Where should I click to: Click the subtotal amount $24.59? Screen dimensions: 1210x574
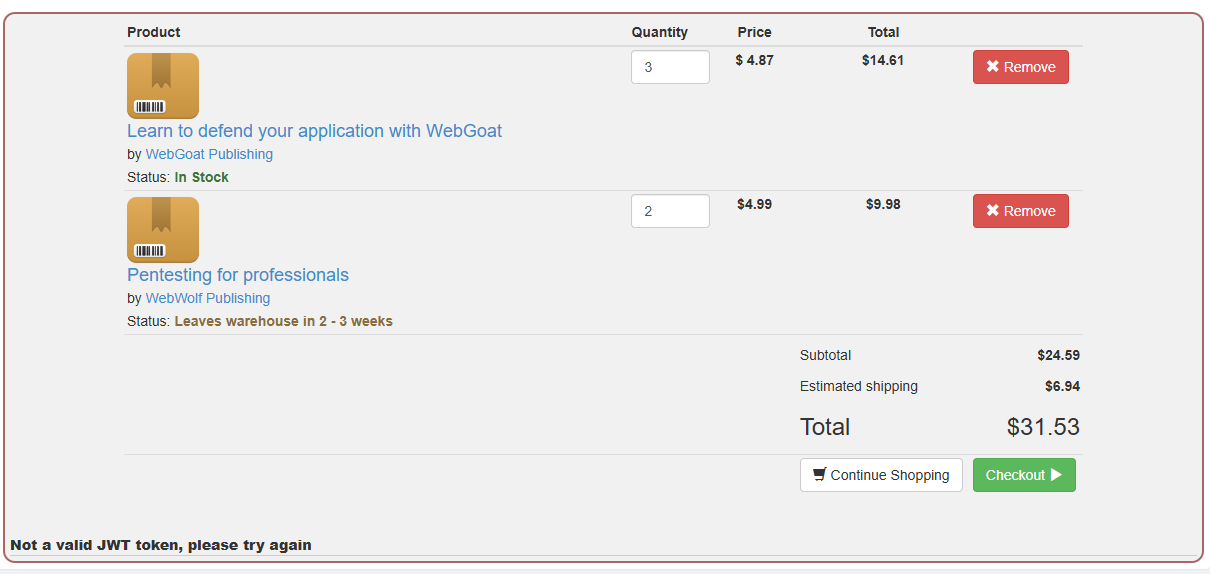pos(1059,355)
